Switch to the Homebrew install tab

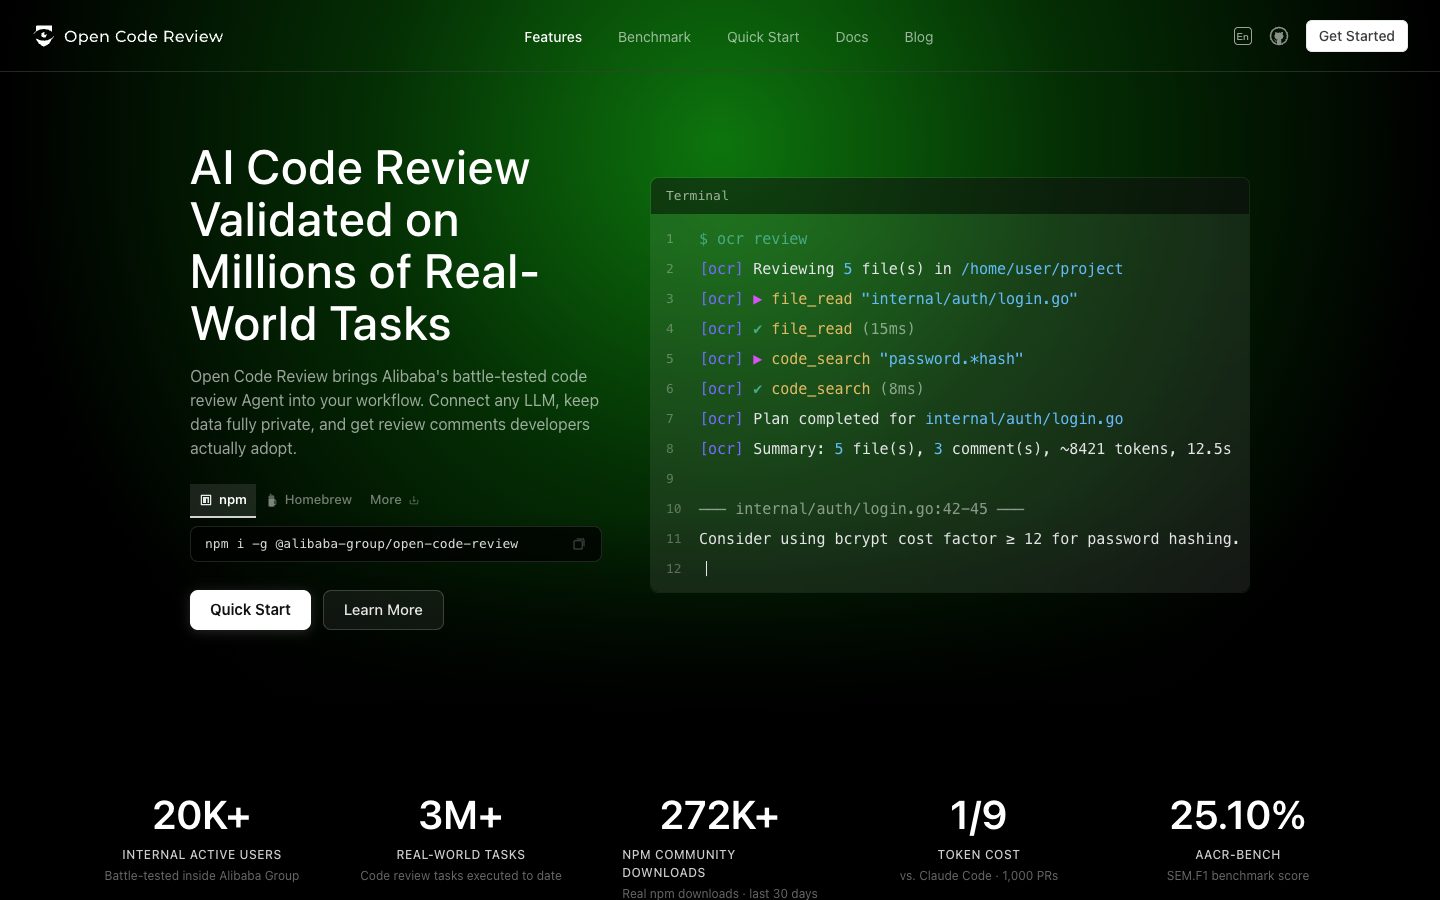point(309,500)
